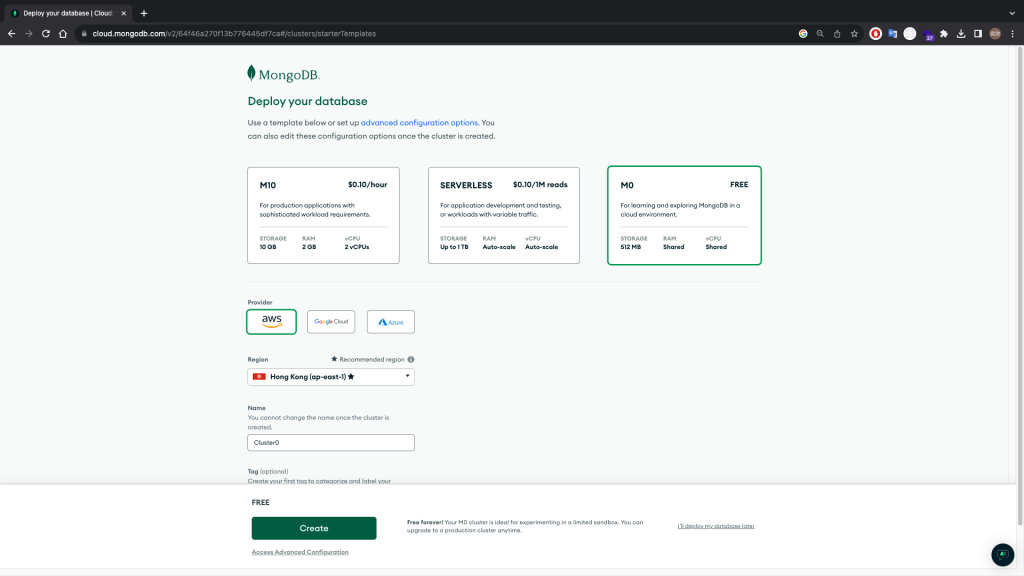Viewport: 1024px width, 576px height.
Task: Open the Google Translate extension icon
Action: click(893, 33)
